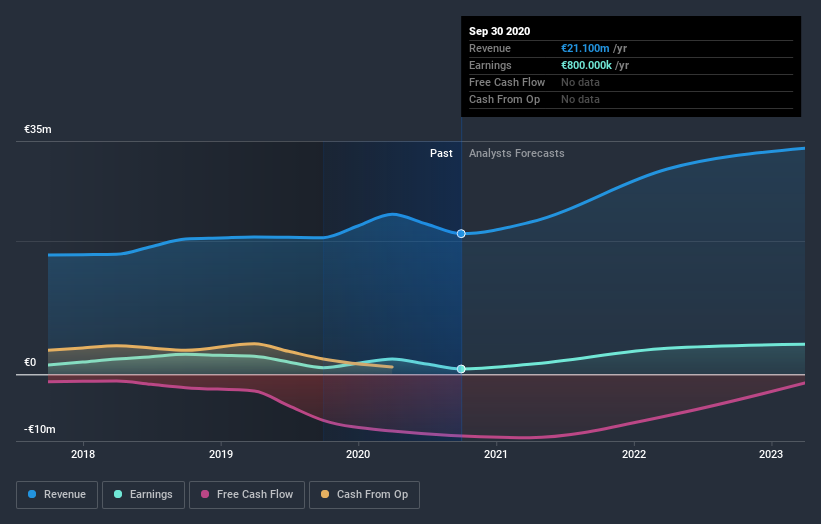Click the 2021 x-axis label

496,454
